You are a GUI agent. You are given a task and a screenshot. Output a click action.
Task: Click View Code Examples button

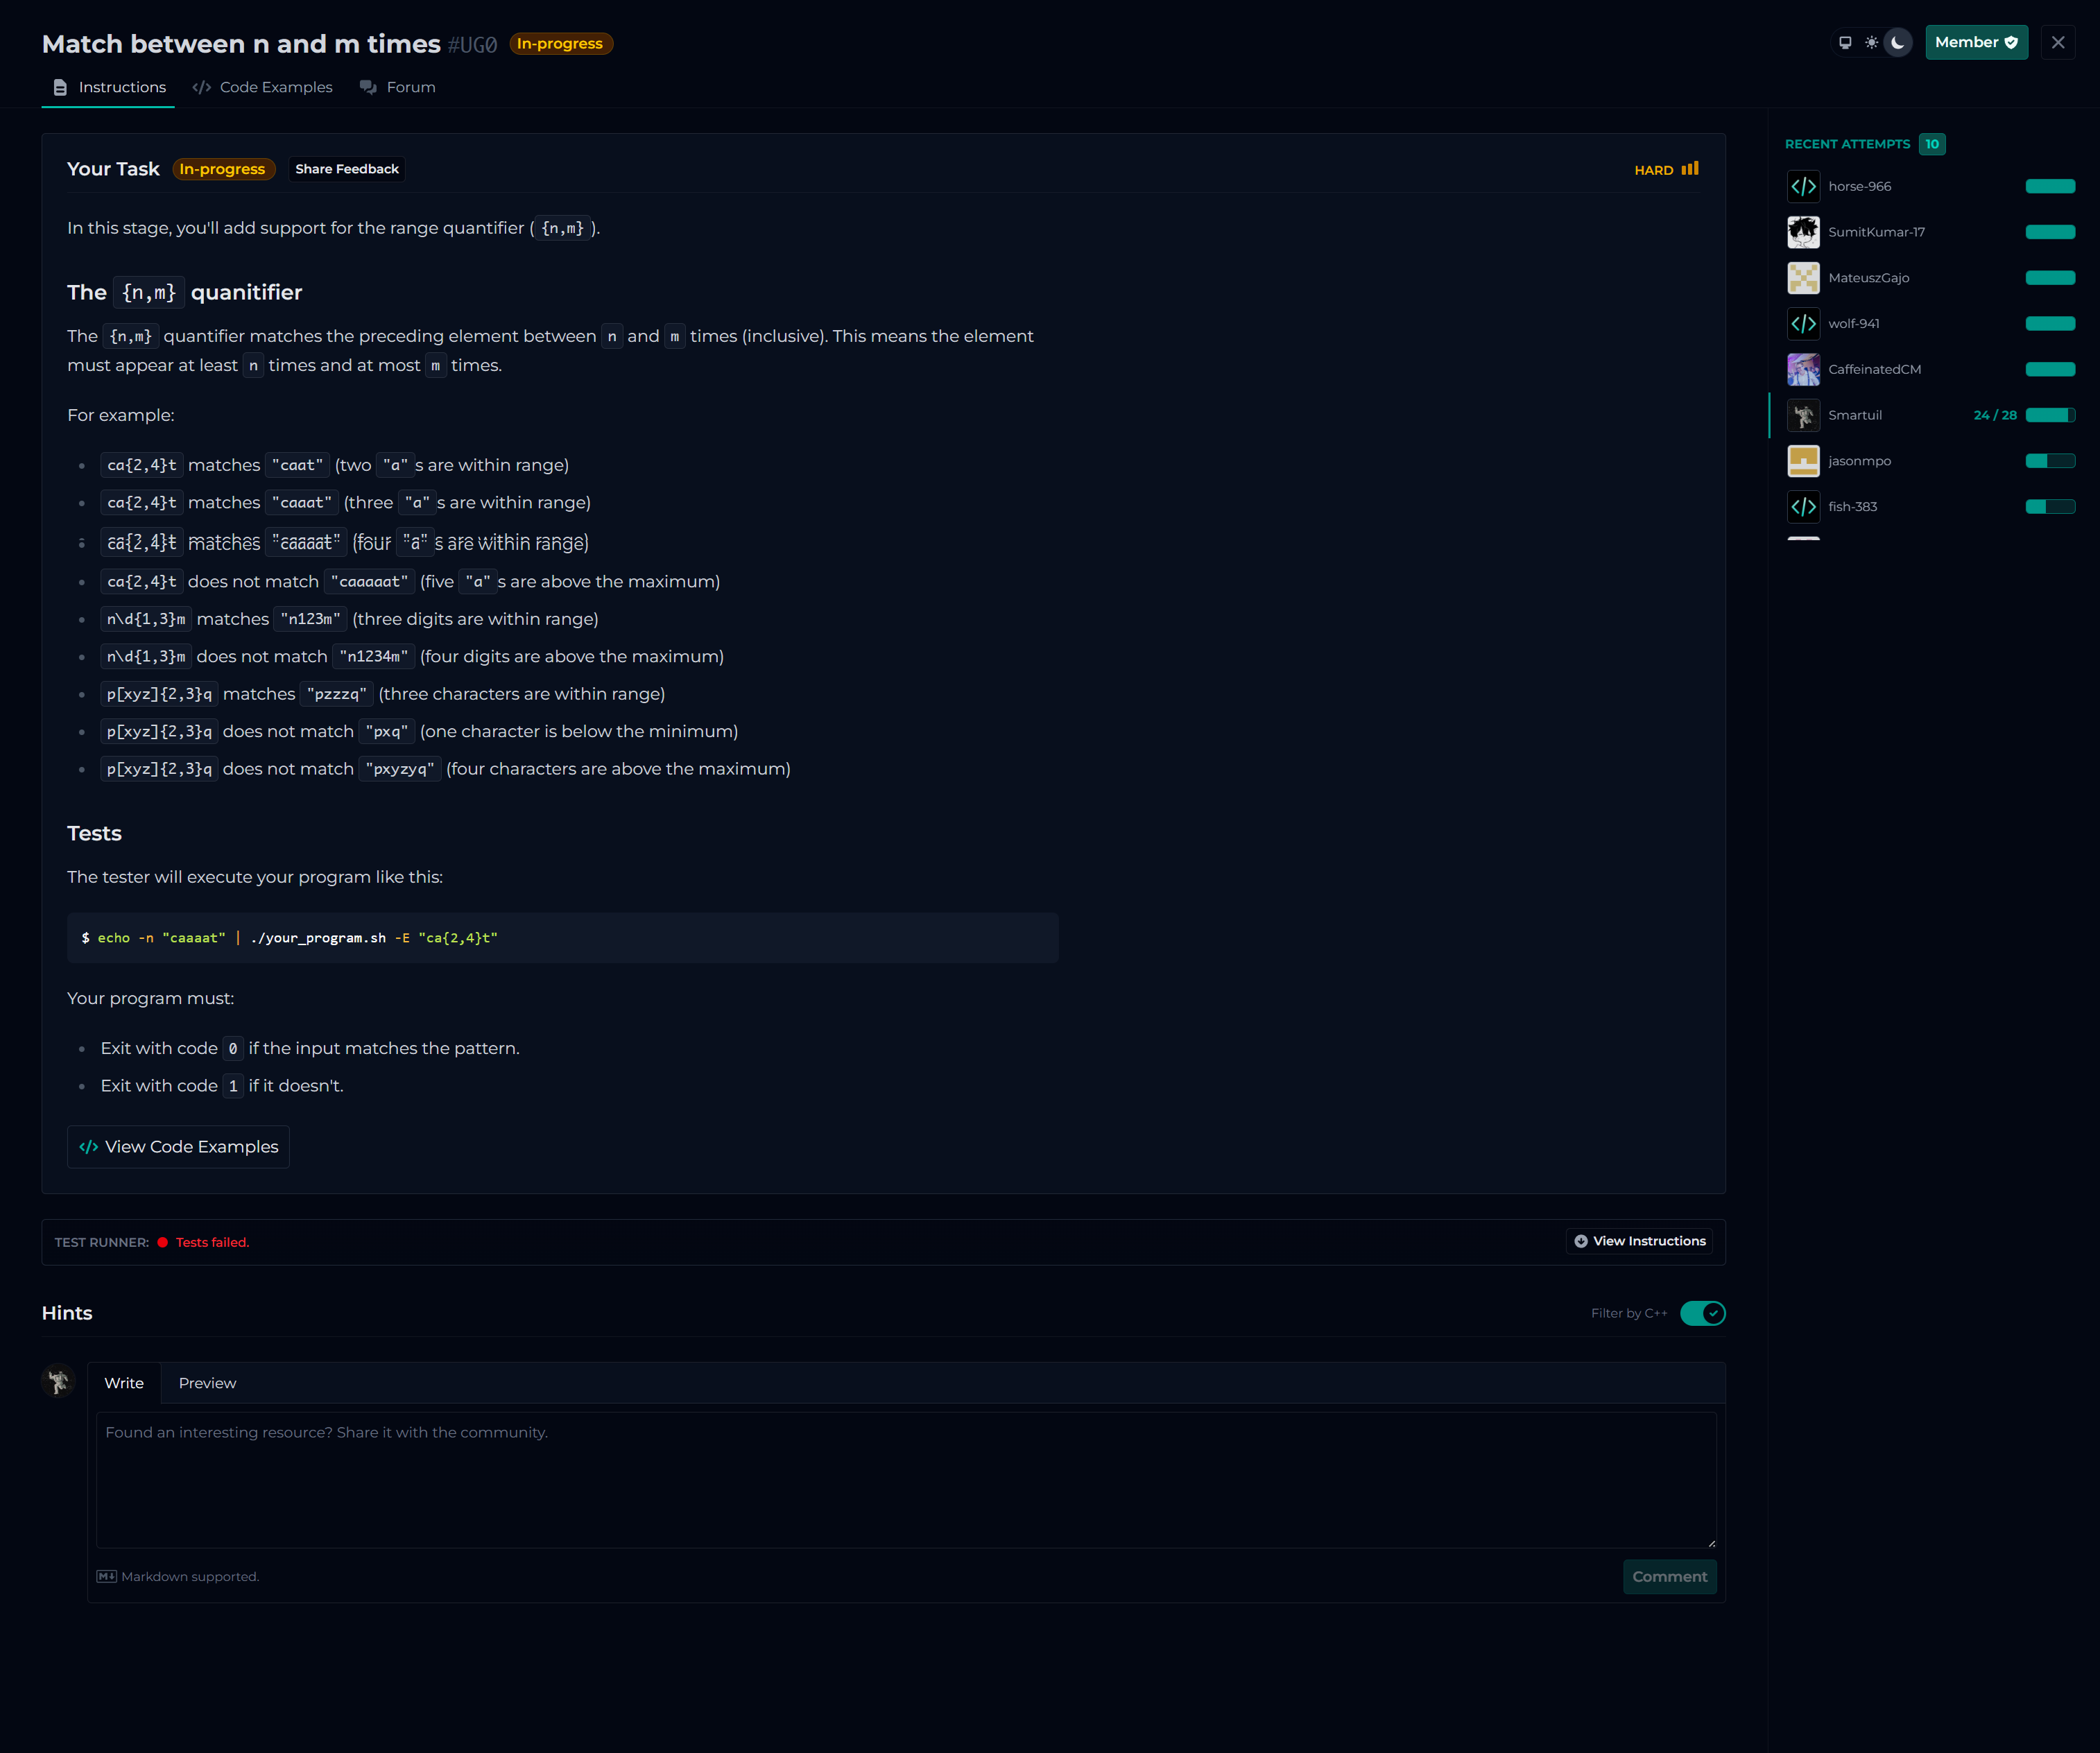click(x=179, y=1147)
